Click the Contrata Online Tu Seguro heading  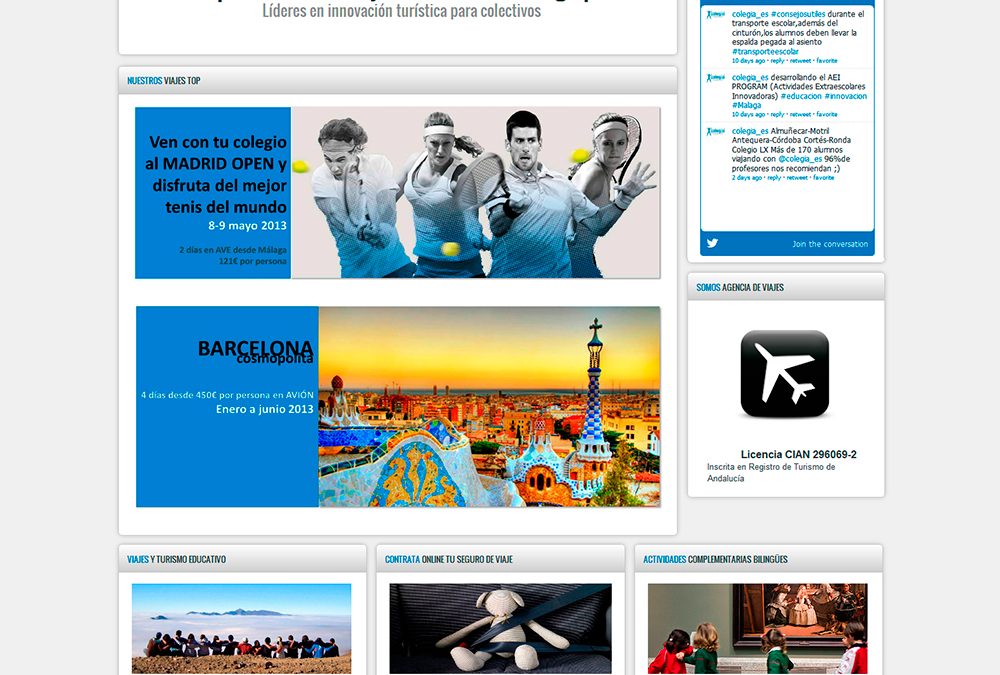pos(448,560)
